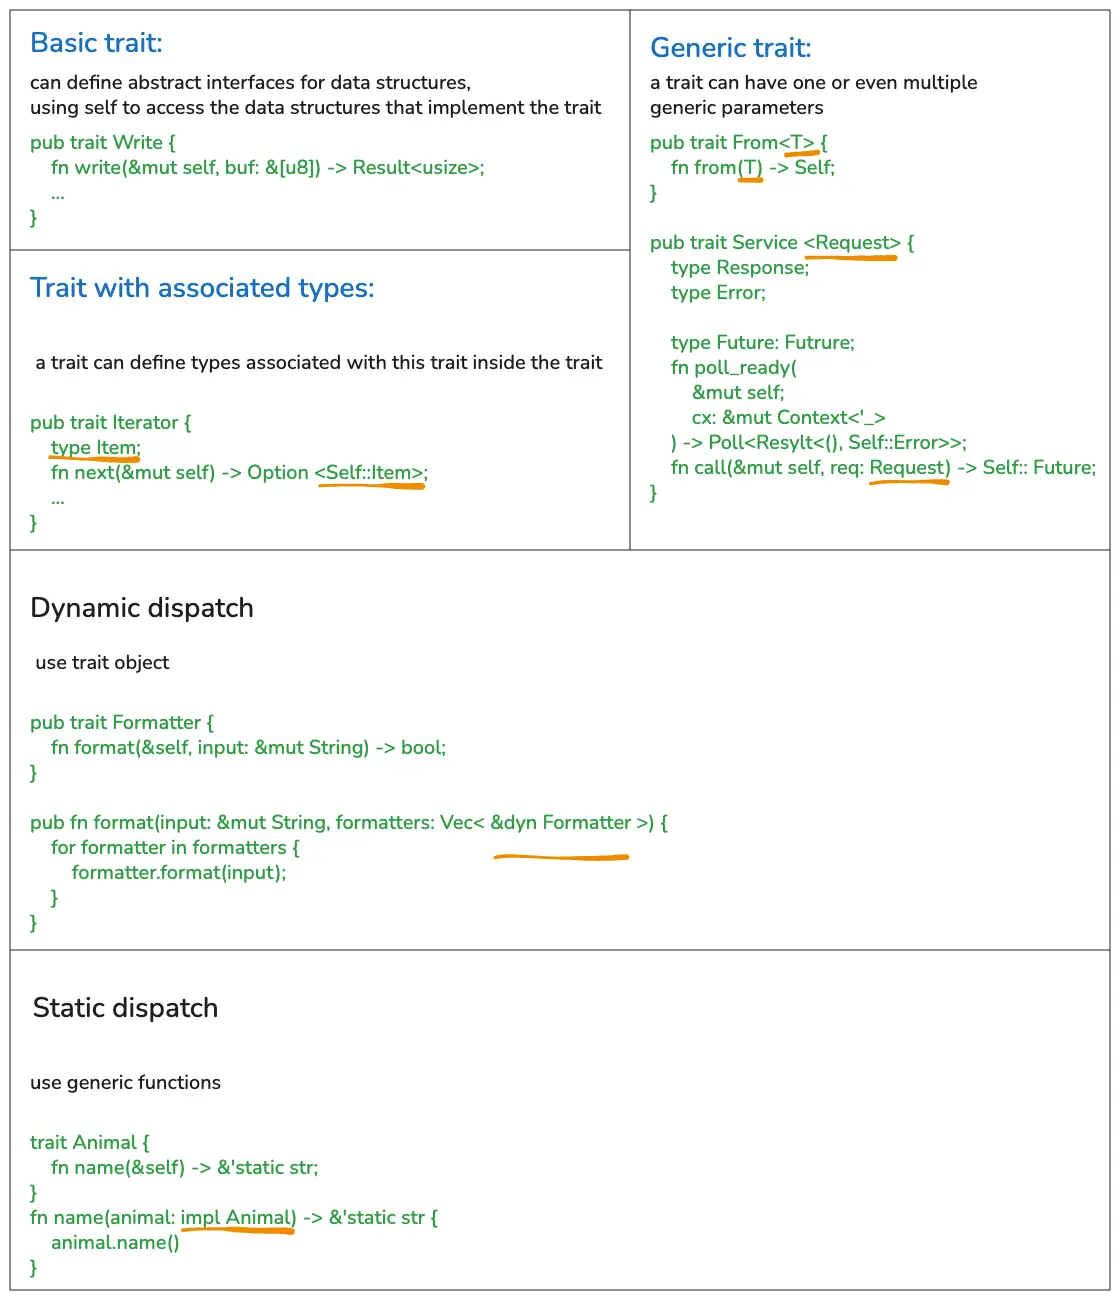Click the underlined "<T>" in From trait
The image size is (1120, 1300).
802,143
